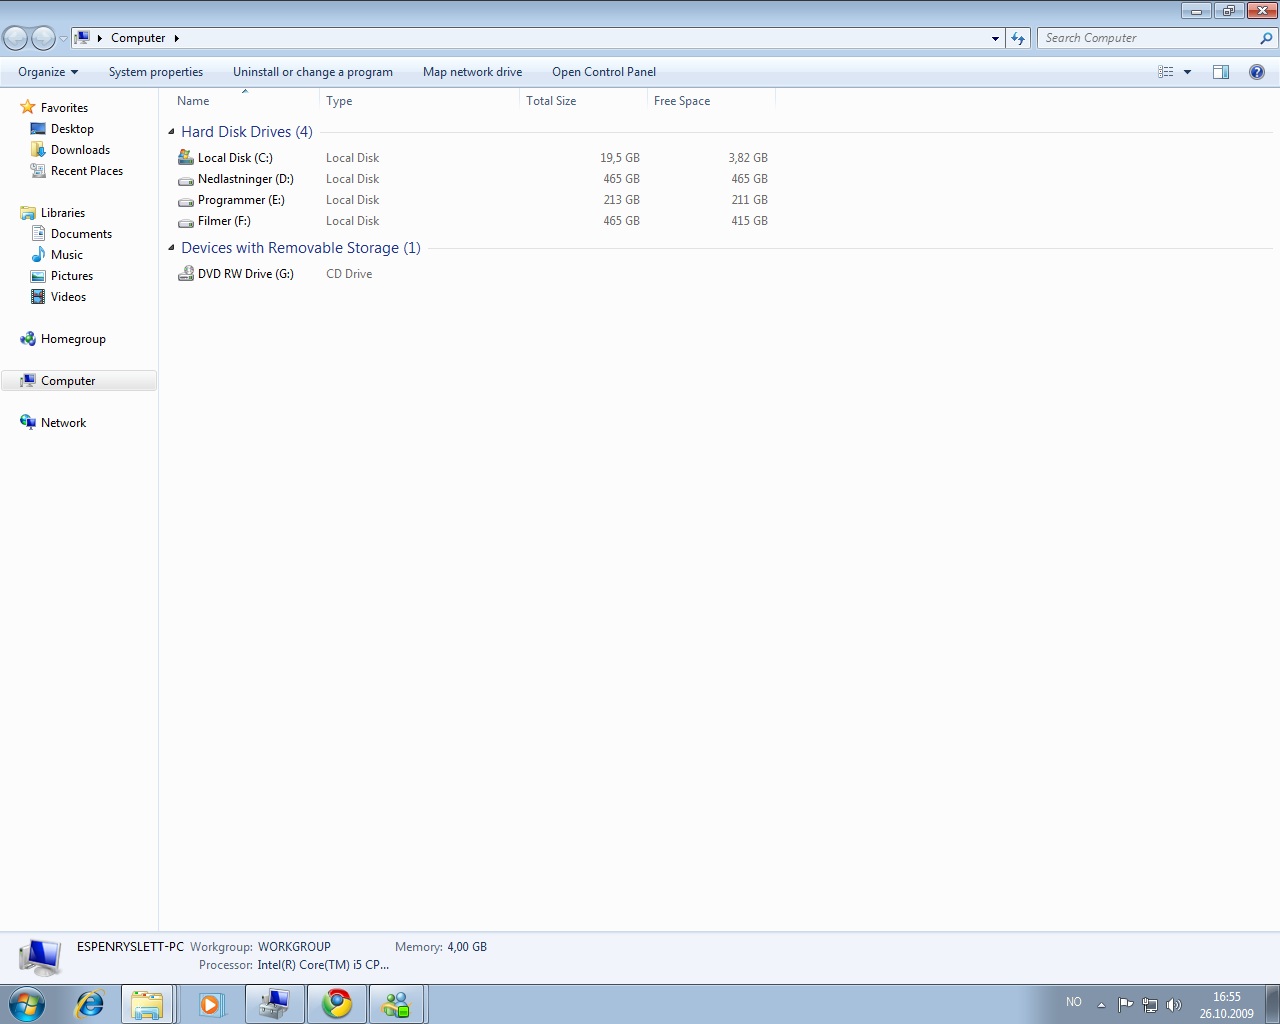The image size is (1280, 1024).
Task: Click the Forward navigation arrow
Action: pos(43,38)
